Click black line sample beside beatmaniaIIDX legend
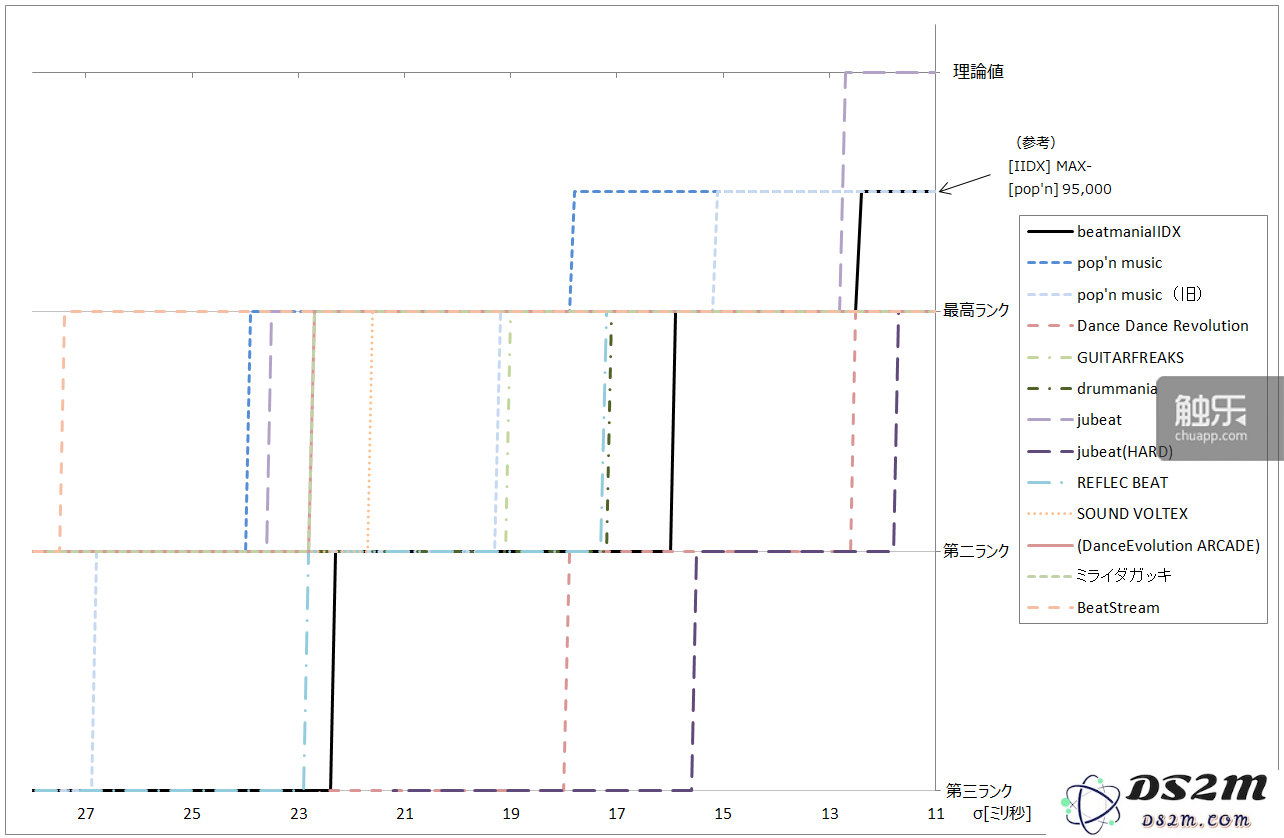 [1048, 232]
